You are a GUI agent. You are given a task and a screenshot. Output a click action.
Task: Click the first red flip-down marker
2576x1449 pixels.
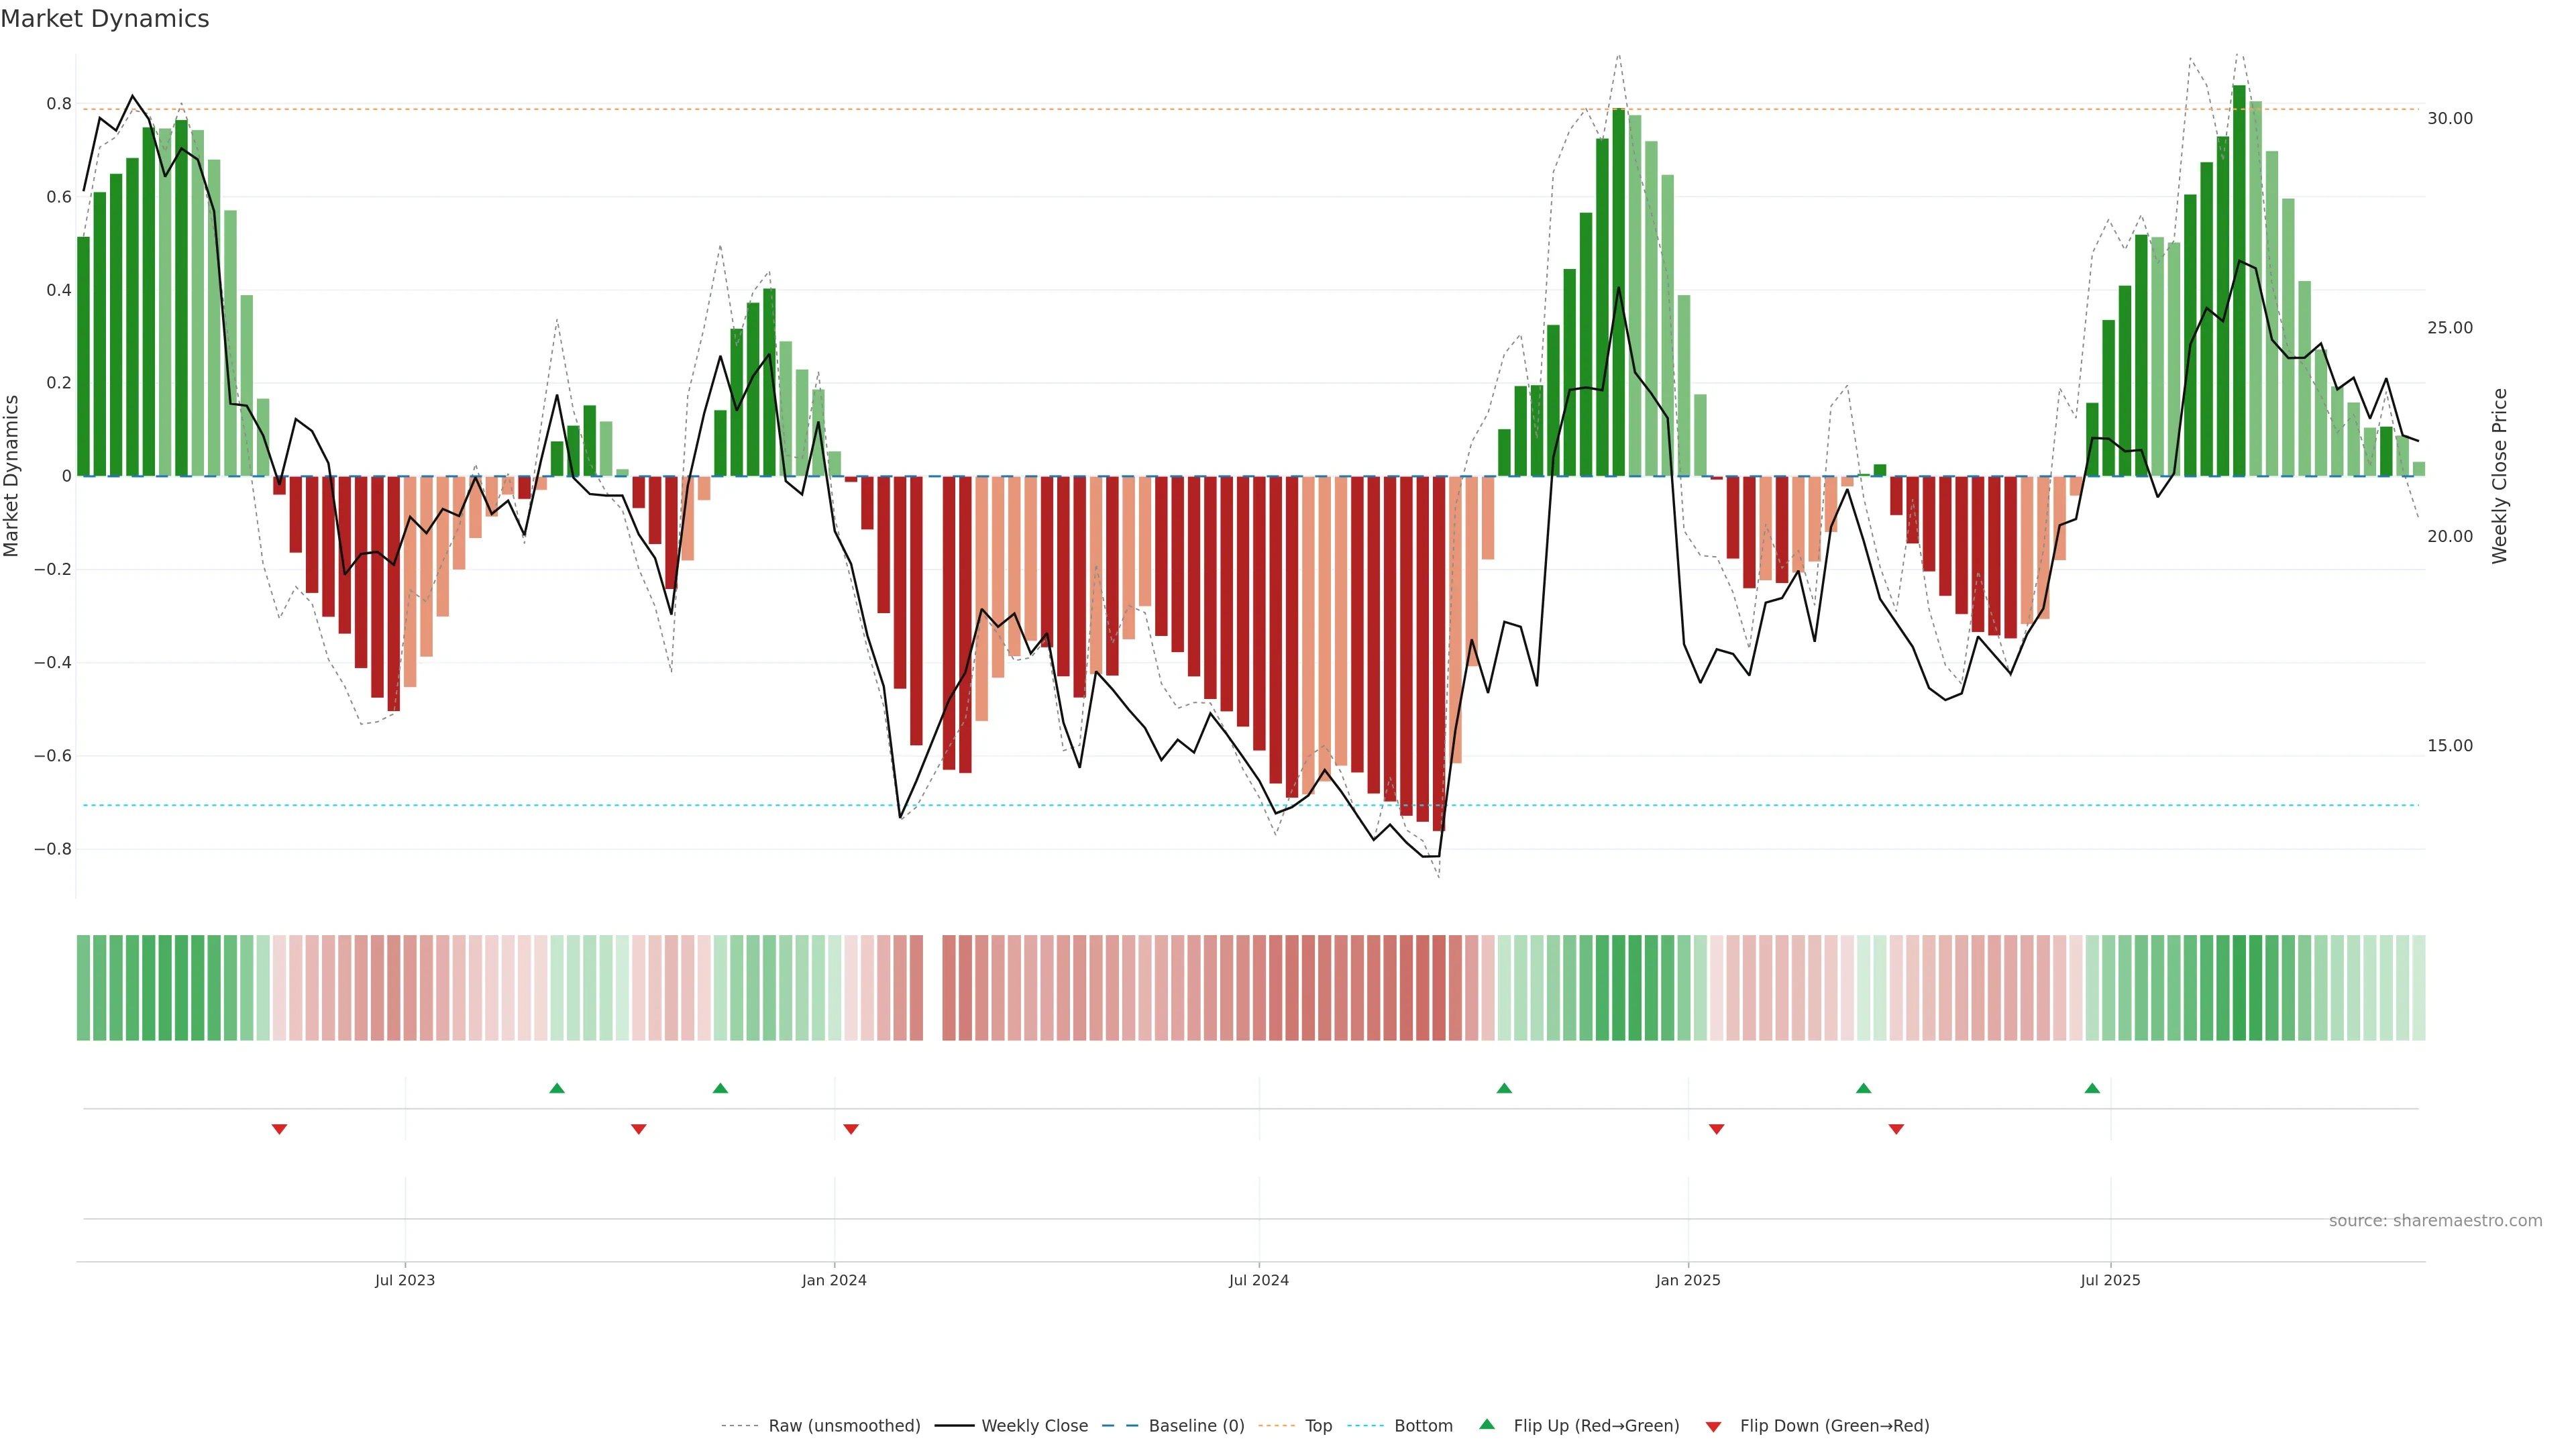[280, 1129]
